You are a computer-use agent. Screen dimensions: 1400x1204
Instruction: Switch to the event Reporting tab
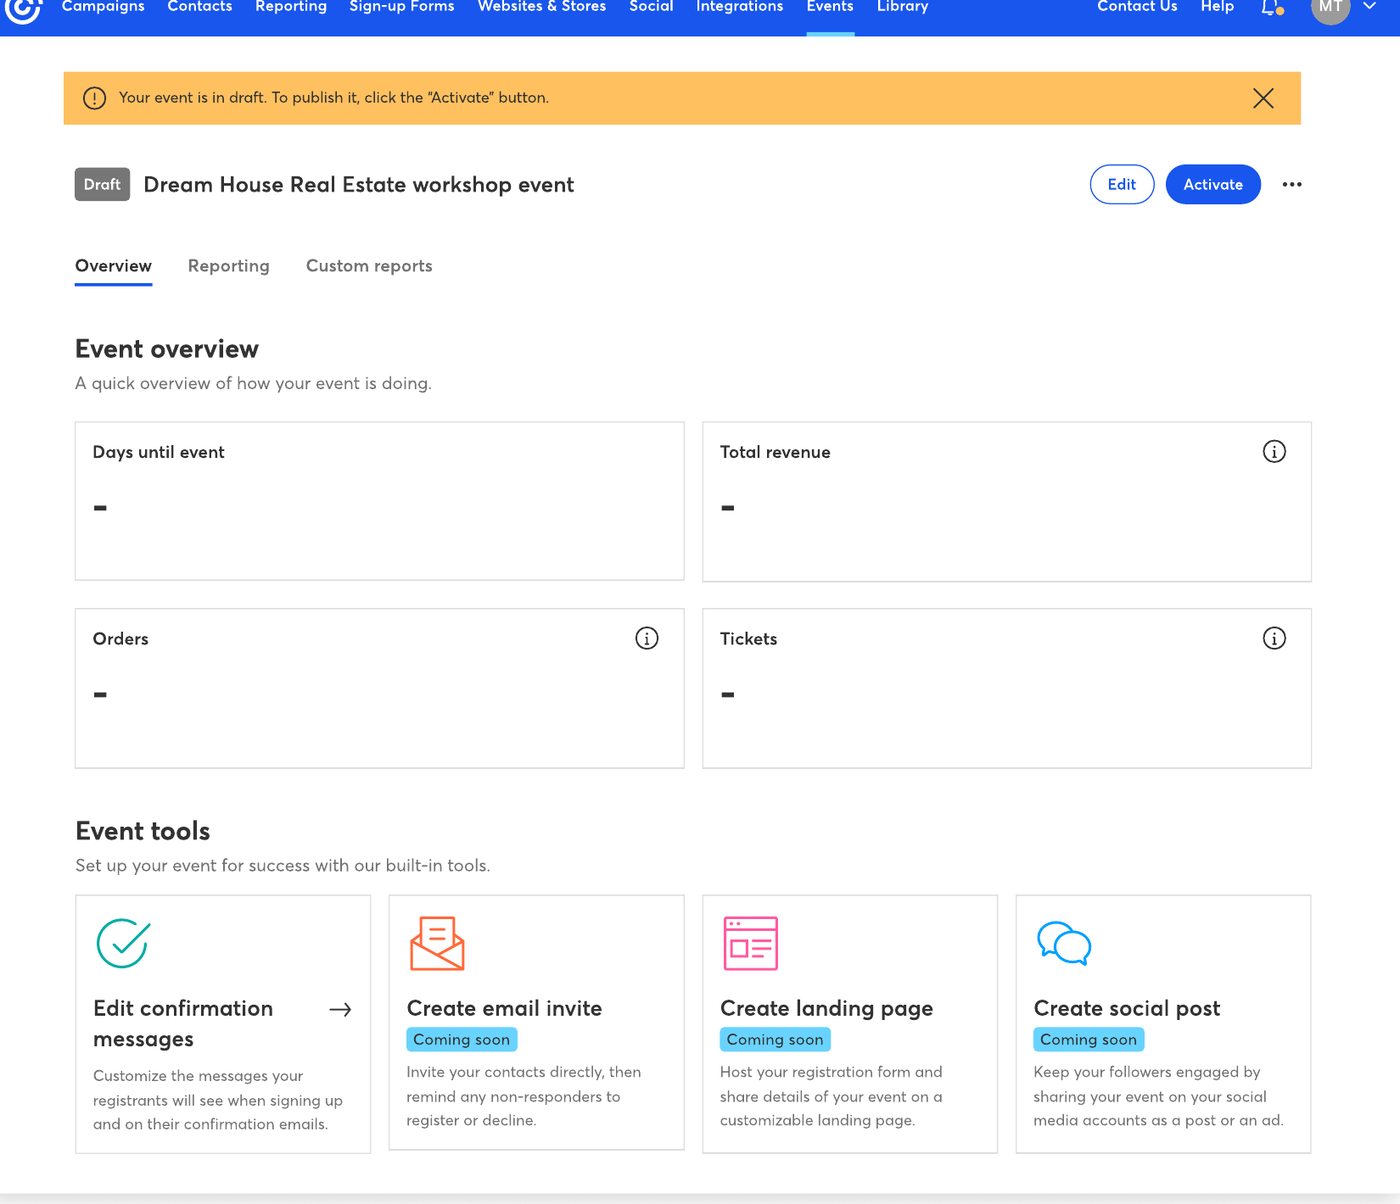tap(229, 266)
